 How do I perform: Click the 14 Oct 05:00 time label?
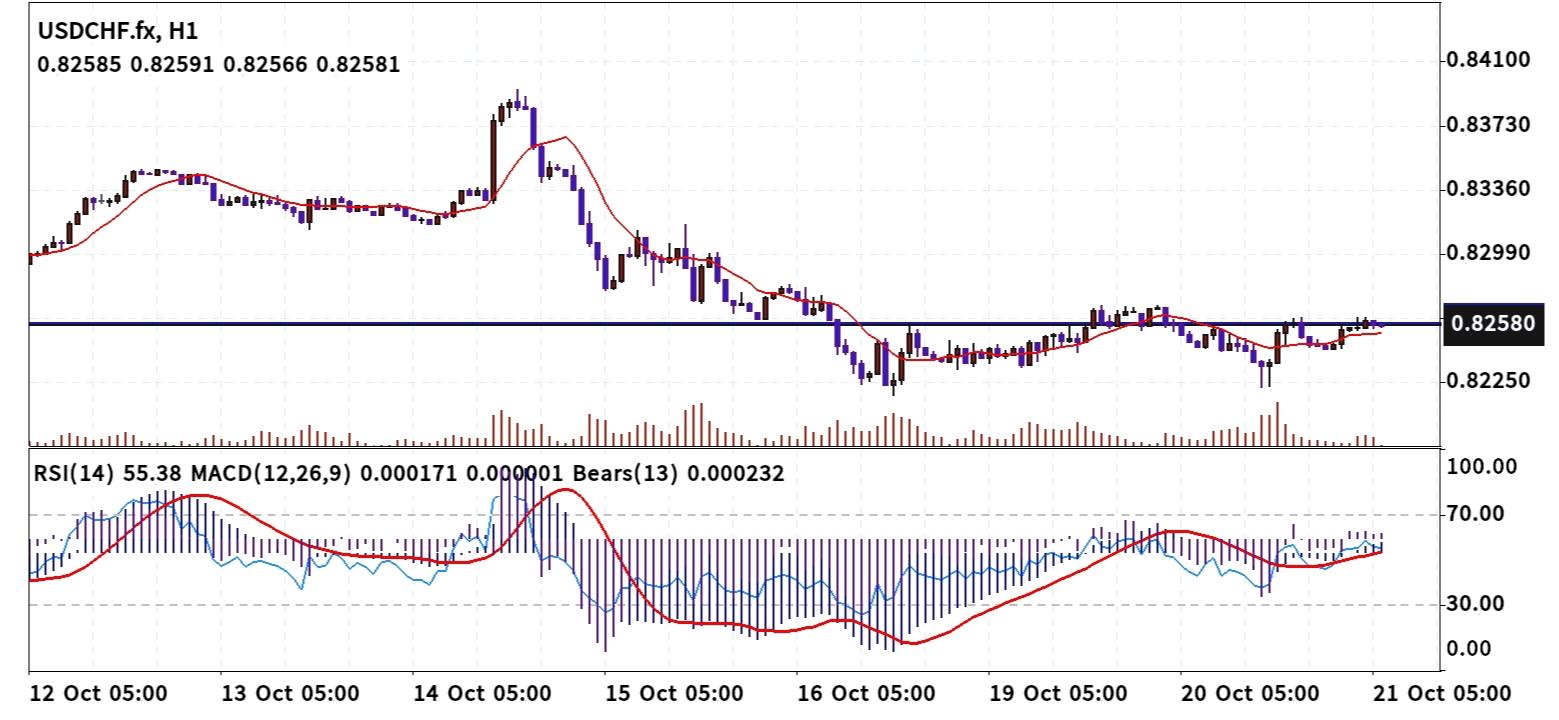coord(482,694)
